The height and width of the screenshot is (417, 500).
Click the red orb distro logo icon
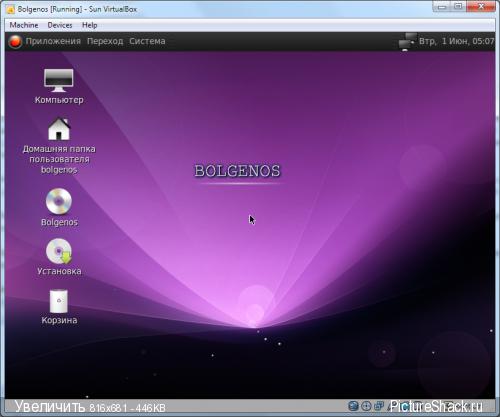tap(15, 42)
